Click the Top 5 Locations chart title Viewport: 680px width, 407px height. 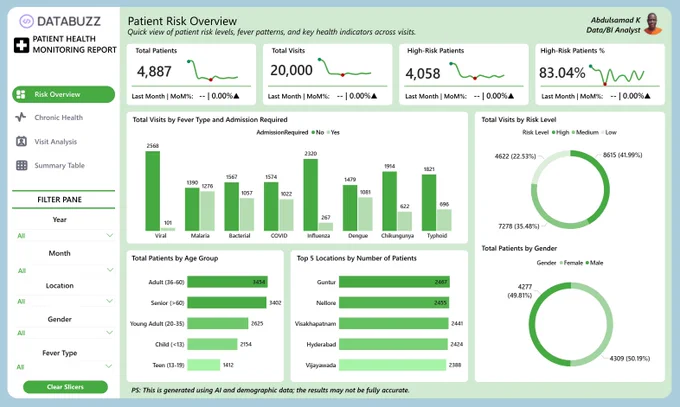point(356,258)
